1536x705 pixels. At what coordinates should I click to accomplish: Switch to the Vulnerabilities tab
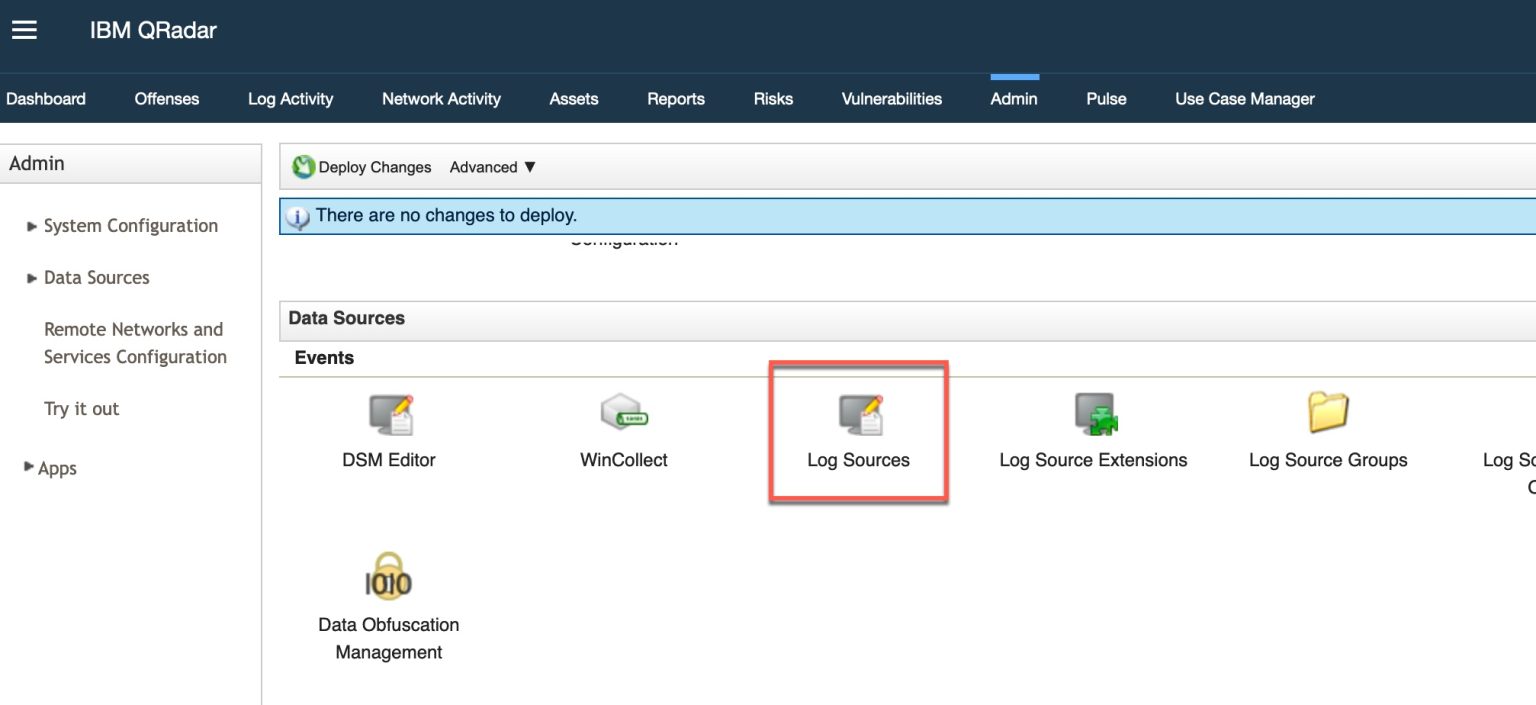click(x=890, y=98)
